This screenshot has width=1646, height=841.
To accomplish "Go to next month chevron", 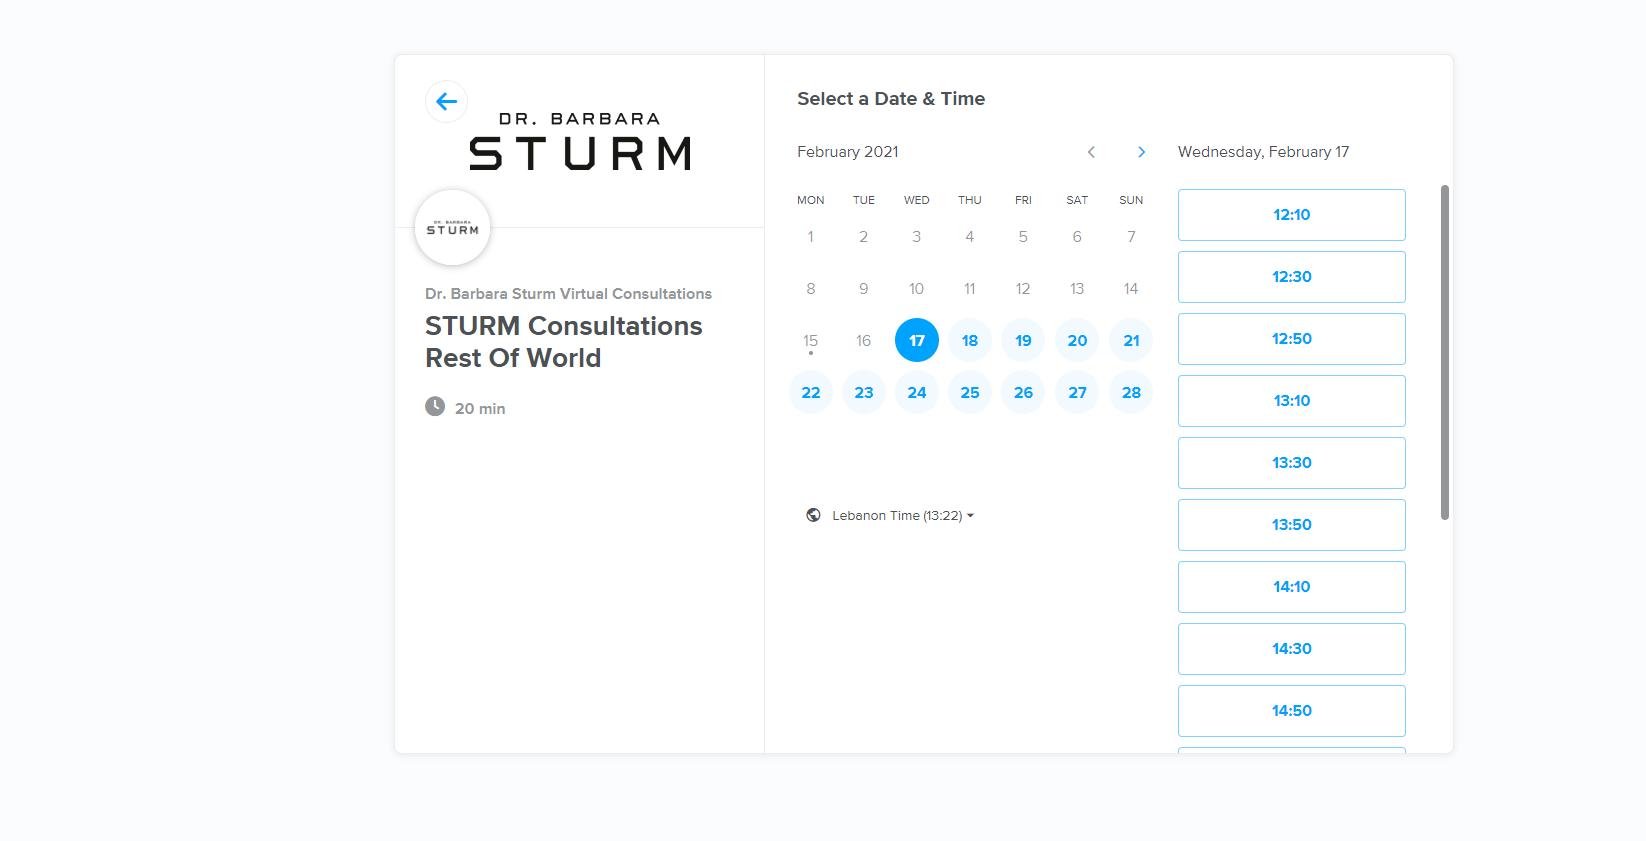I will pyautogui.click(x=1141, y=152).
